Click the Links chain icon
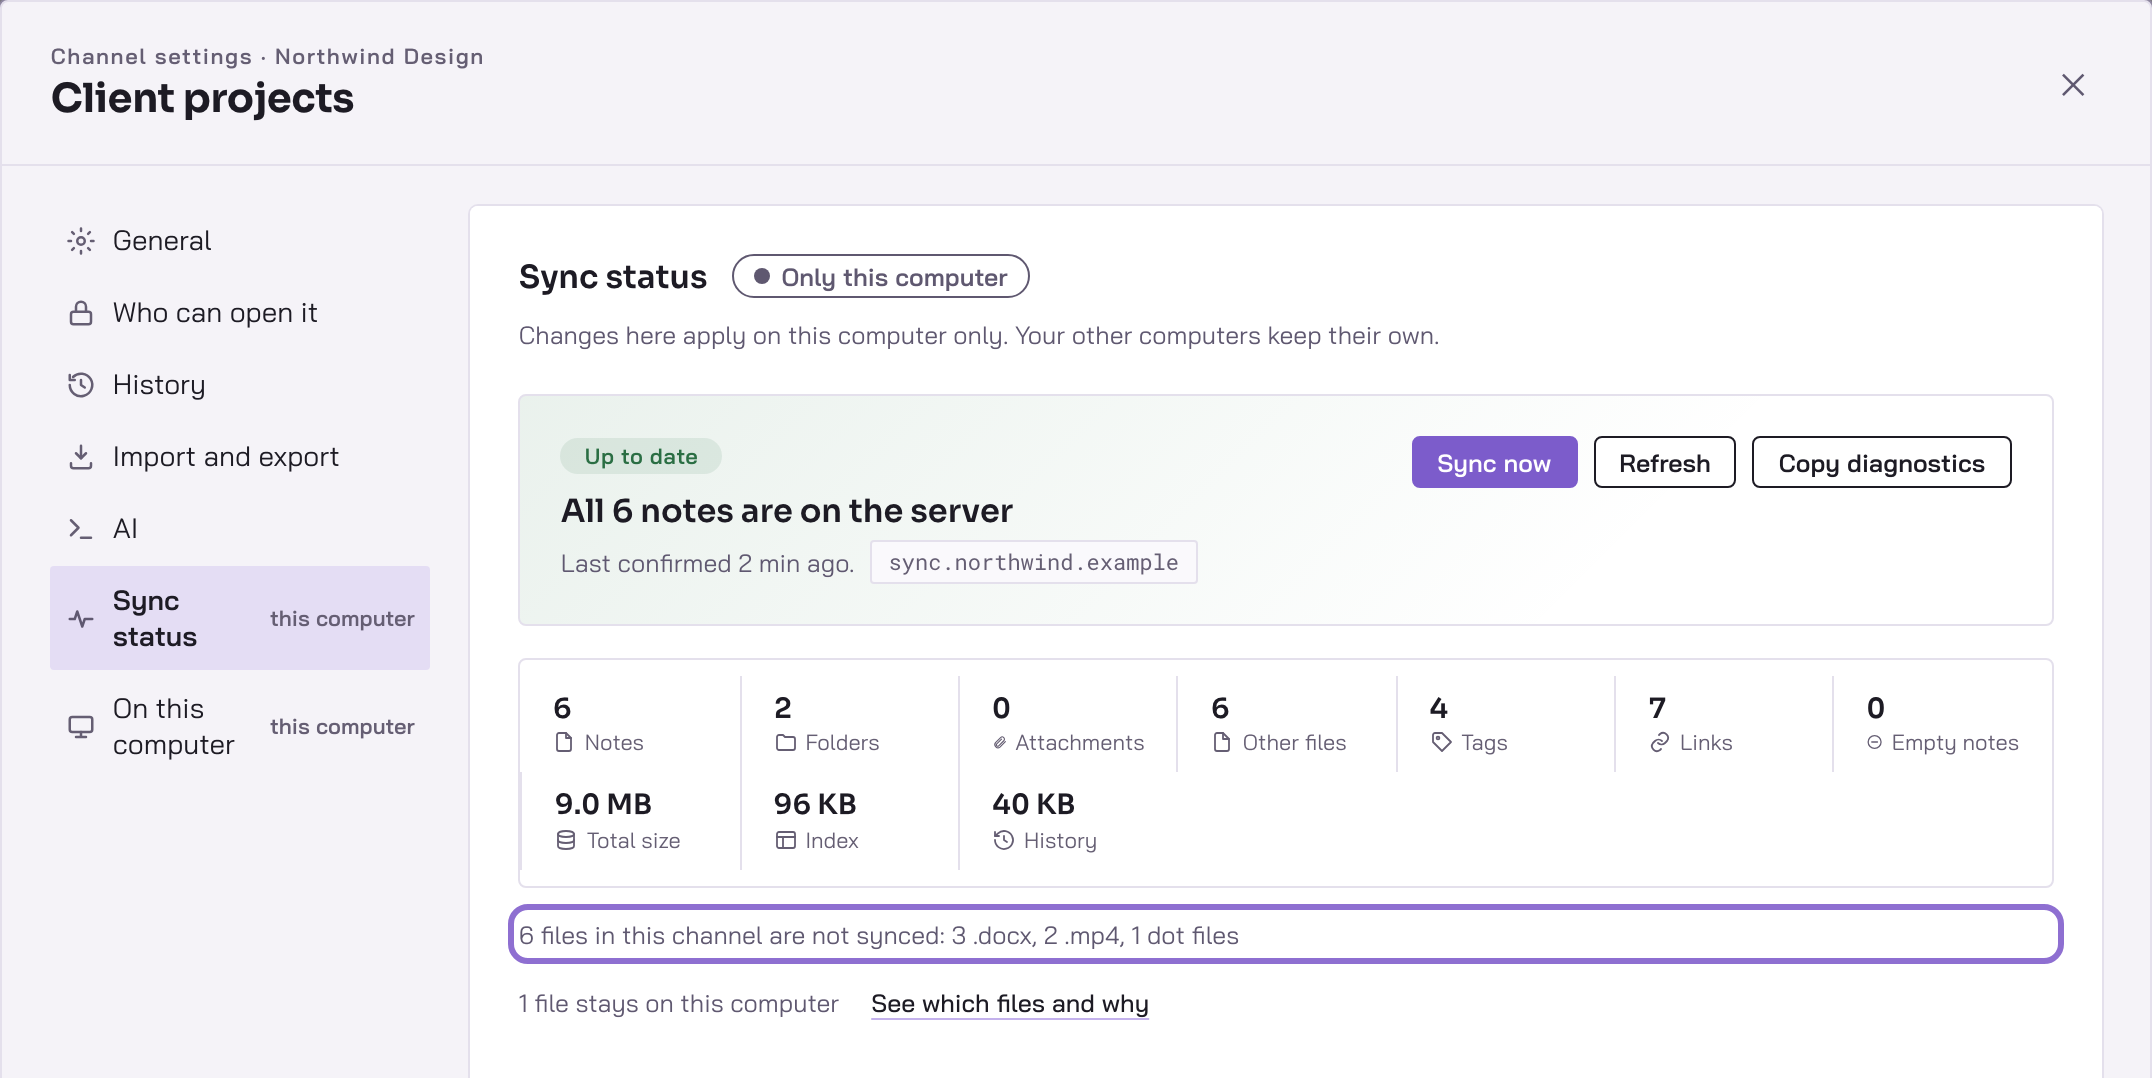The height and width of the screenshot is (1078, 2152). pos(1660,743)
